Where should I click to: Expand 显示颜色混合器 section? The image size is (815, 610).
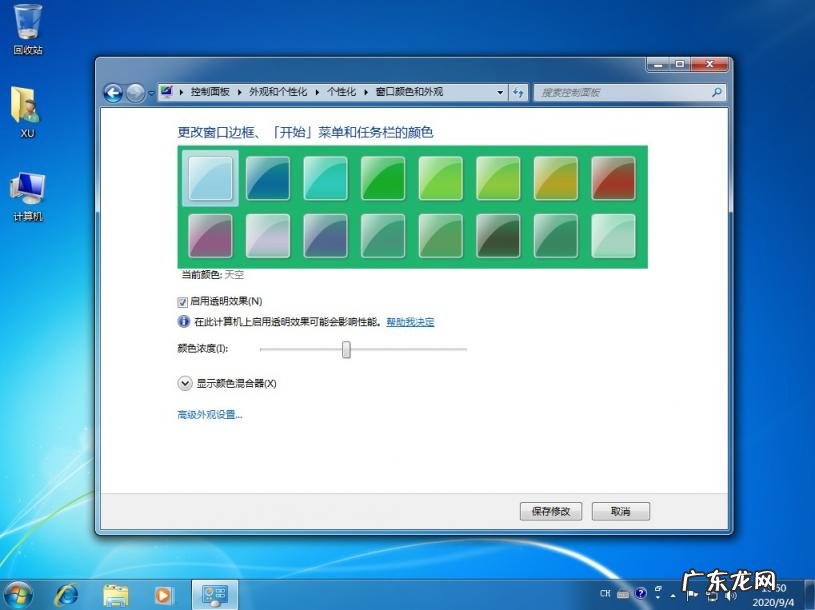coord(185,383)
